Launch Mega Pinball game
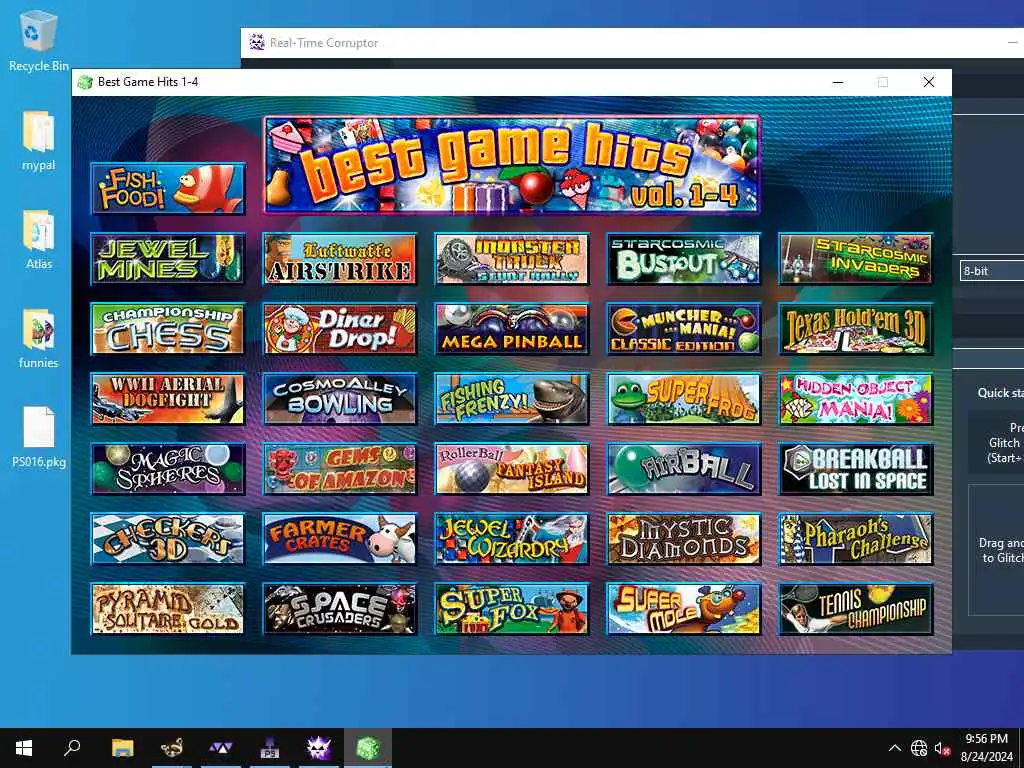Screen dimensions: 1024x768 click(512, 329)
